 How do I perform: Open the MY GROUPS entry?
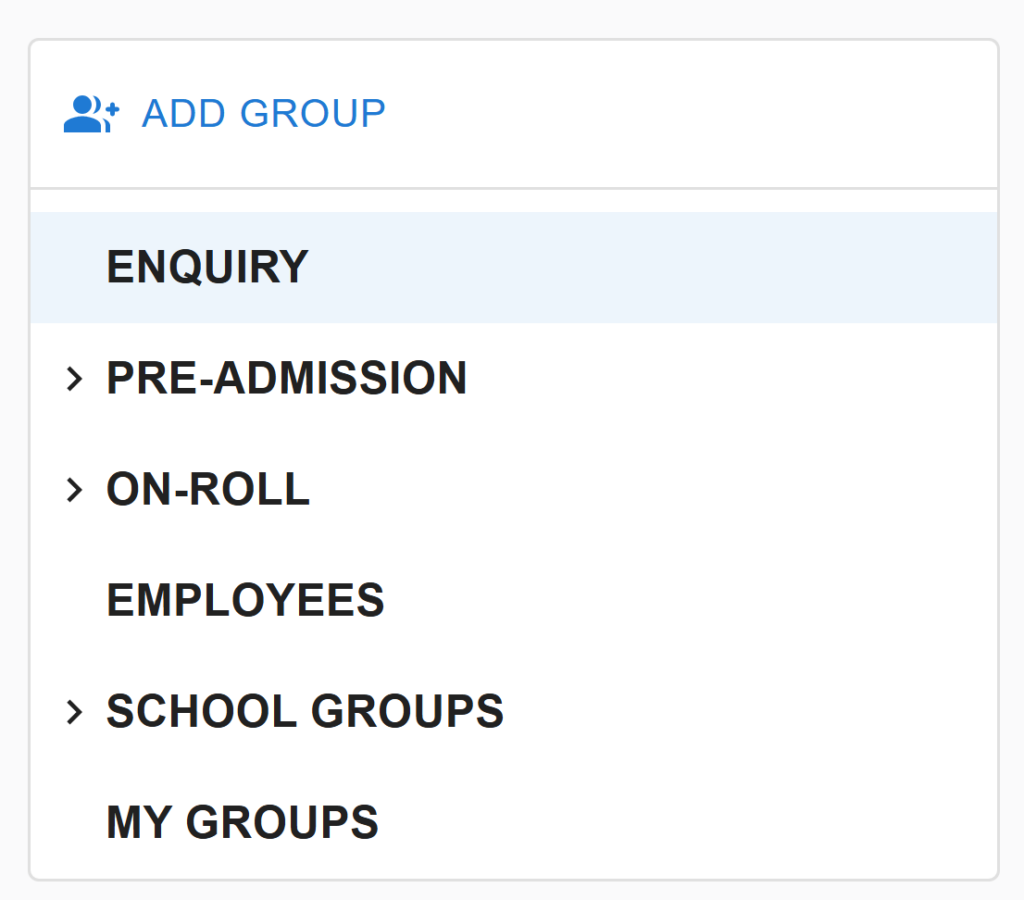[x=242, y=823]
